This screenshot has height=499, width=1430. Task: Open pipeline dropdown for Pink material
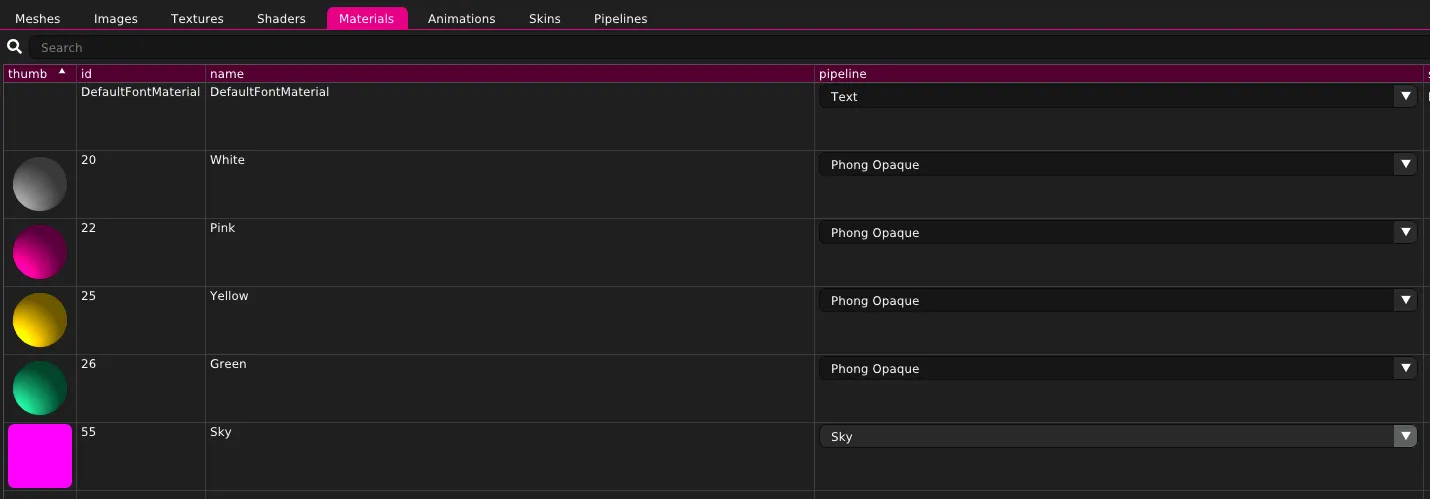point(1118,233)
